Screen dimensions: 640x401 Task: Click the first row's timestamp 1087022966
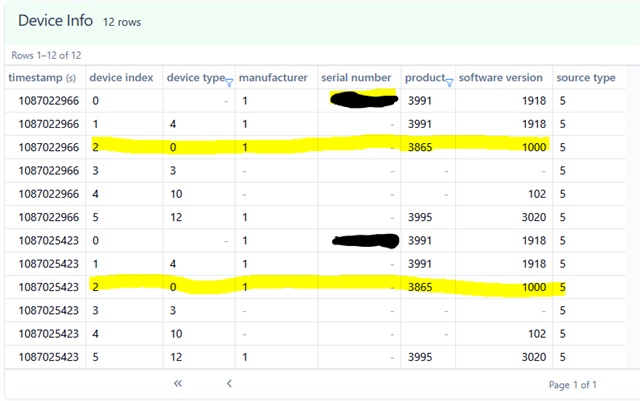pos(46,100)
